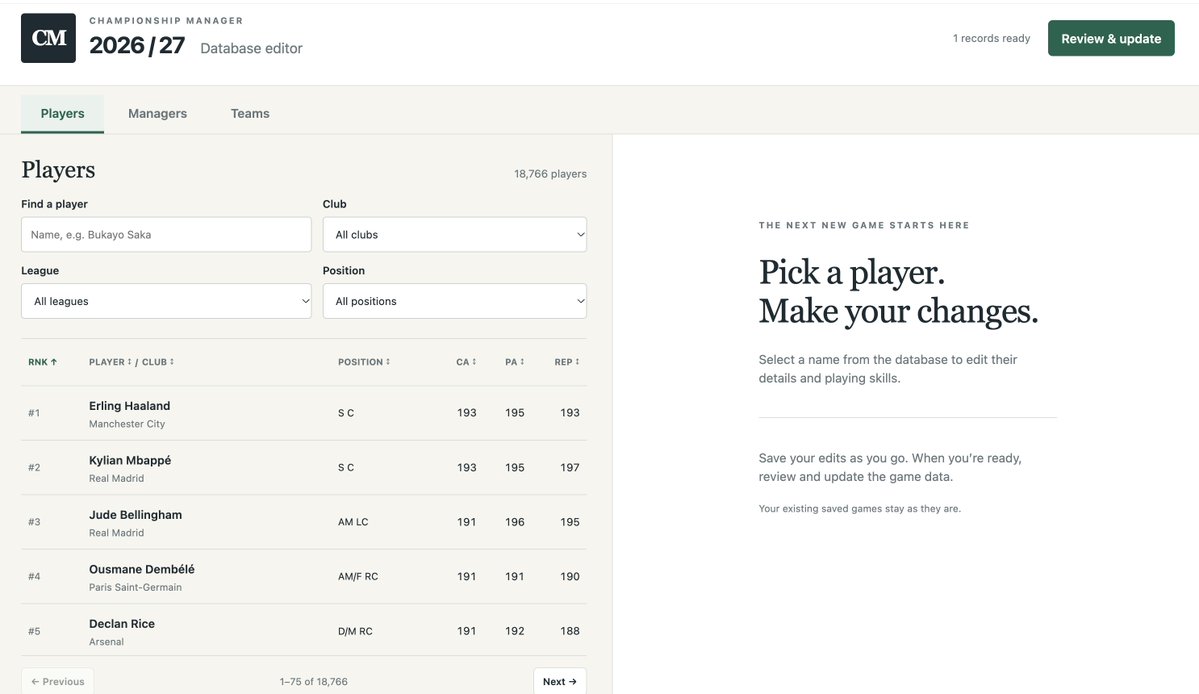This screenshot has height=694, width=1199.
Task: Click the CM logo icon
Action: click(48, 38)
